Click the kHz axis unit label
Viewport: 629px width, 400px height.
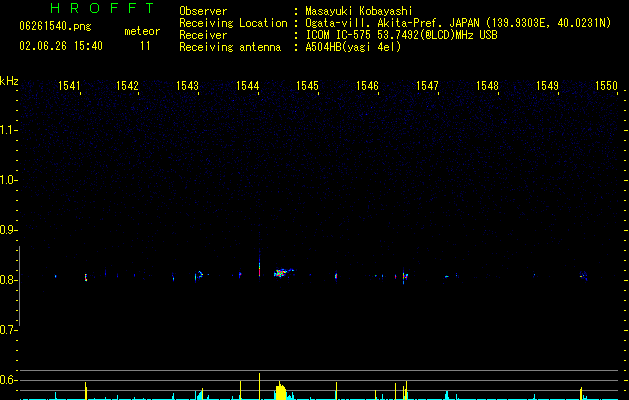tap(9, 81)
